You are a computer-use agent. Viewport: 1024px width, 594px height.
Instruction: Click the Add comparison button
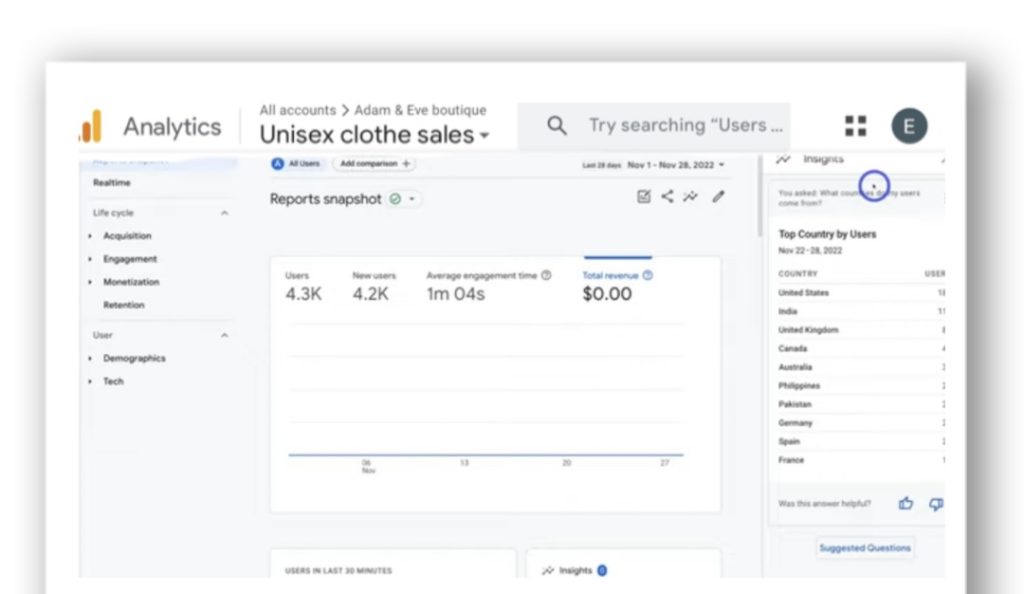click(374, 163)
